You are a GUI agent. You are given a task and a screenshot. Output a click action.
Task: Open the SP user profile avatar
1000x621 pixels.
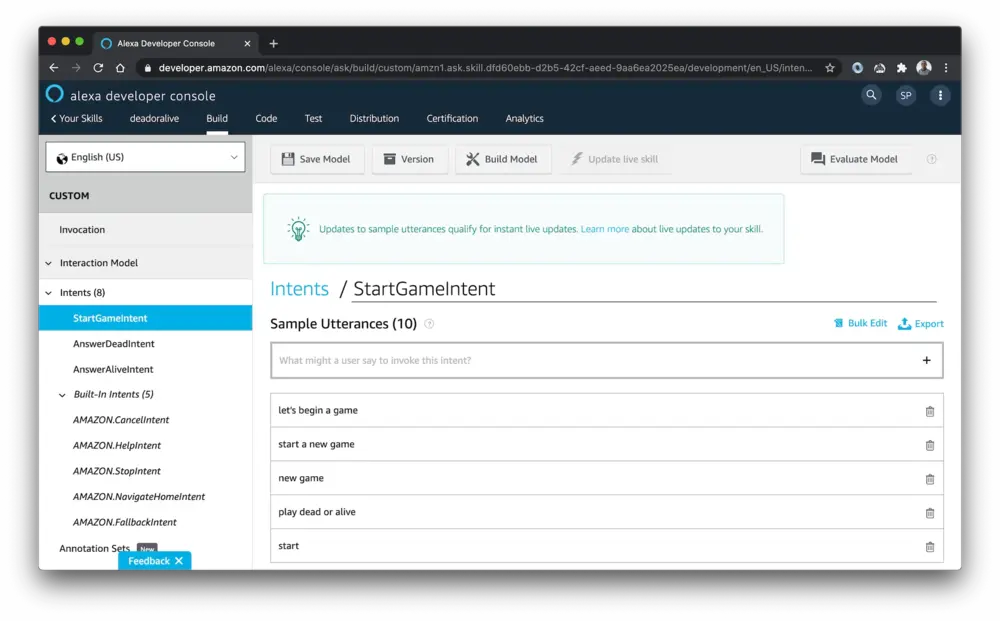point(905,95)
